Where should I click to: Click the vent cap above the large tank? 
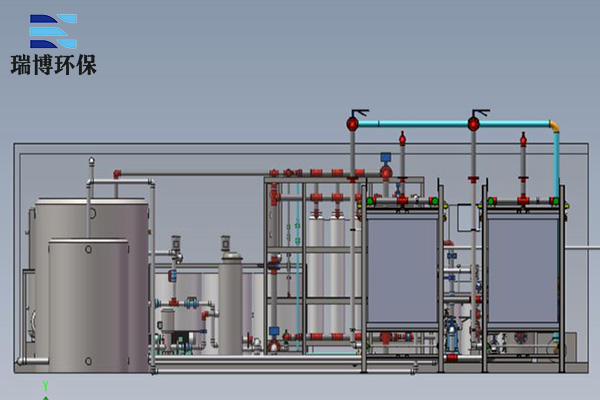tap(91, 160)
